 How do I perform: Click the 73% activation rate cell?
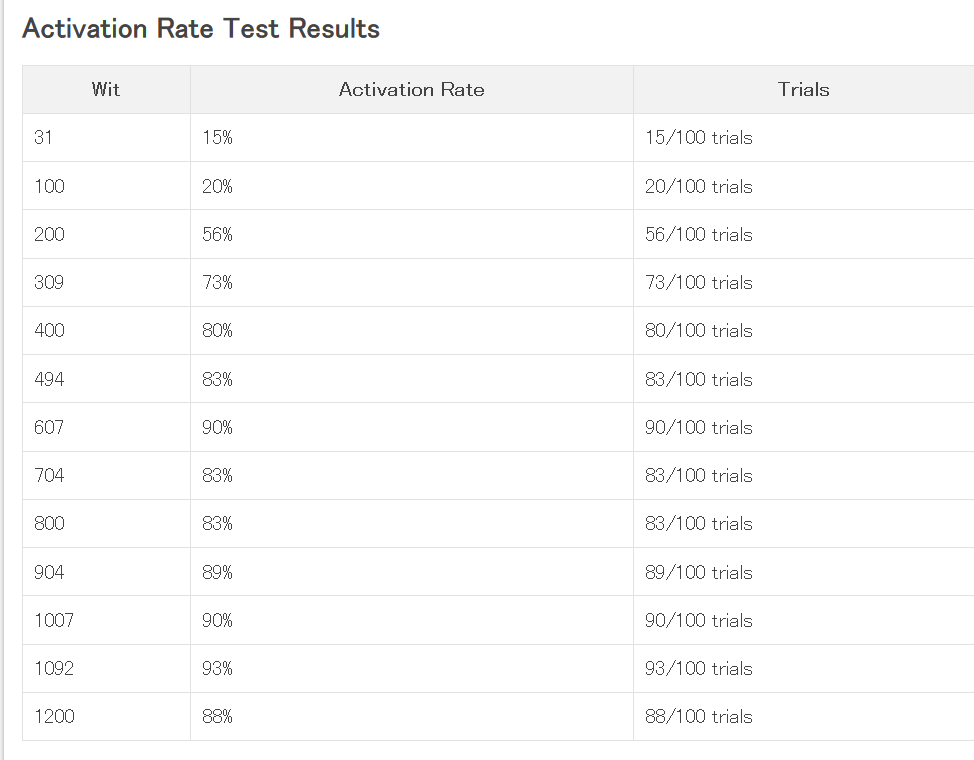(x=412, y=282)
